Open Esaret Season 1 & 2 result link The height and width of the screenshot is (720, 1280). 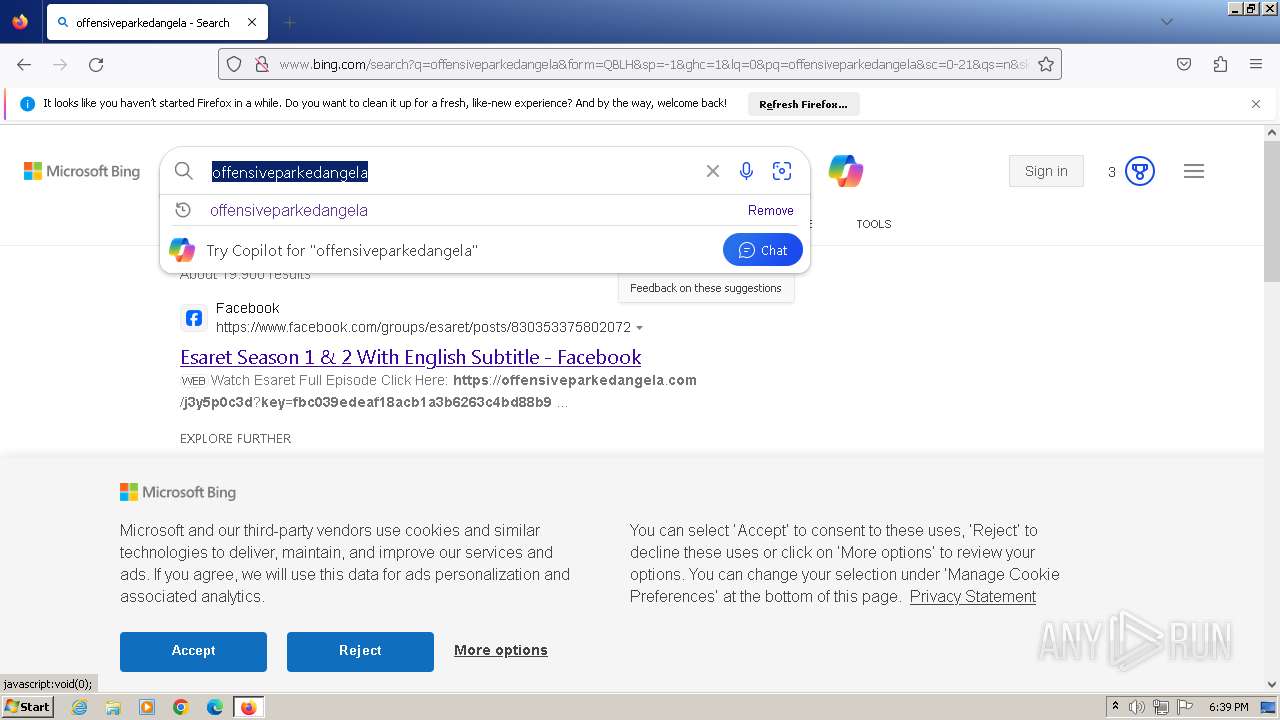[x=411, y=357]
